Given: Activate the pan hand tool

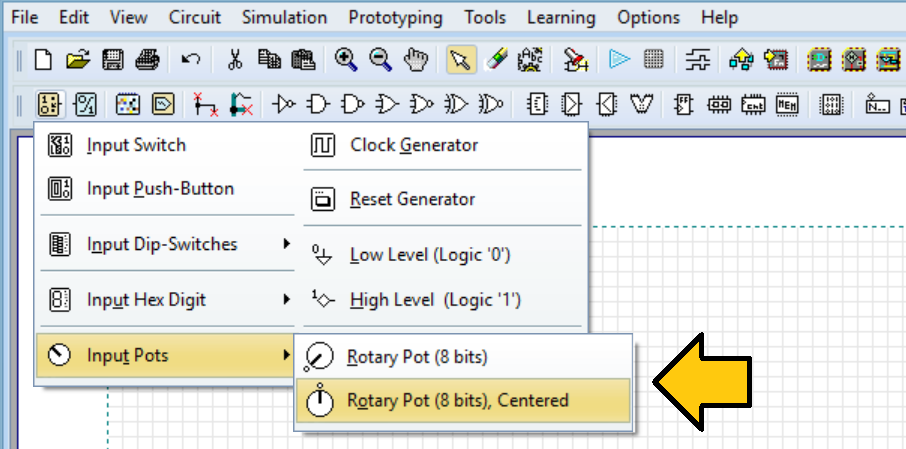Looking at the screenshot, I should pos(415,60).
